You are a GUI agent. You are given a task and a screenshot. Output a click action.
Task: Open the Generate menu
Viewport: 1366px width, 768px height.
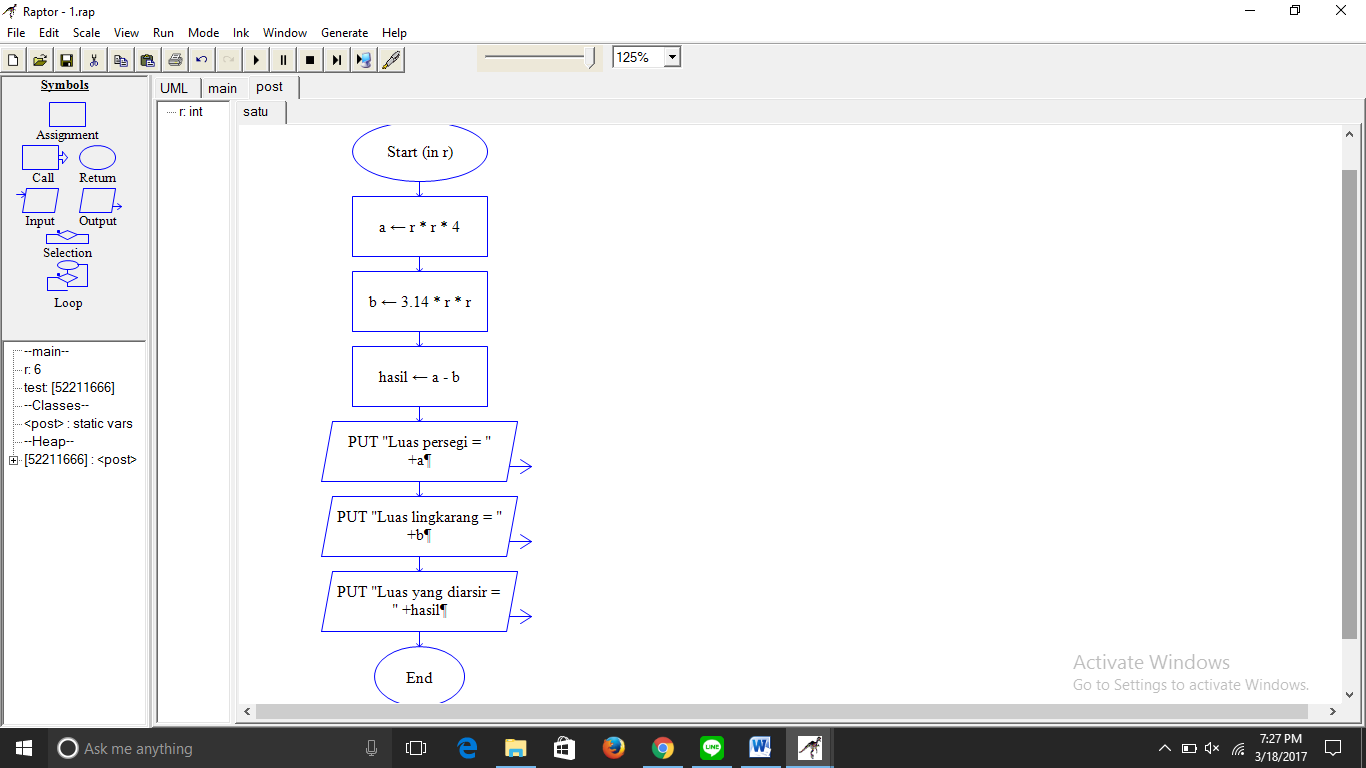click(x=345, y=33)
